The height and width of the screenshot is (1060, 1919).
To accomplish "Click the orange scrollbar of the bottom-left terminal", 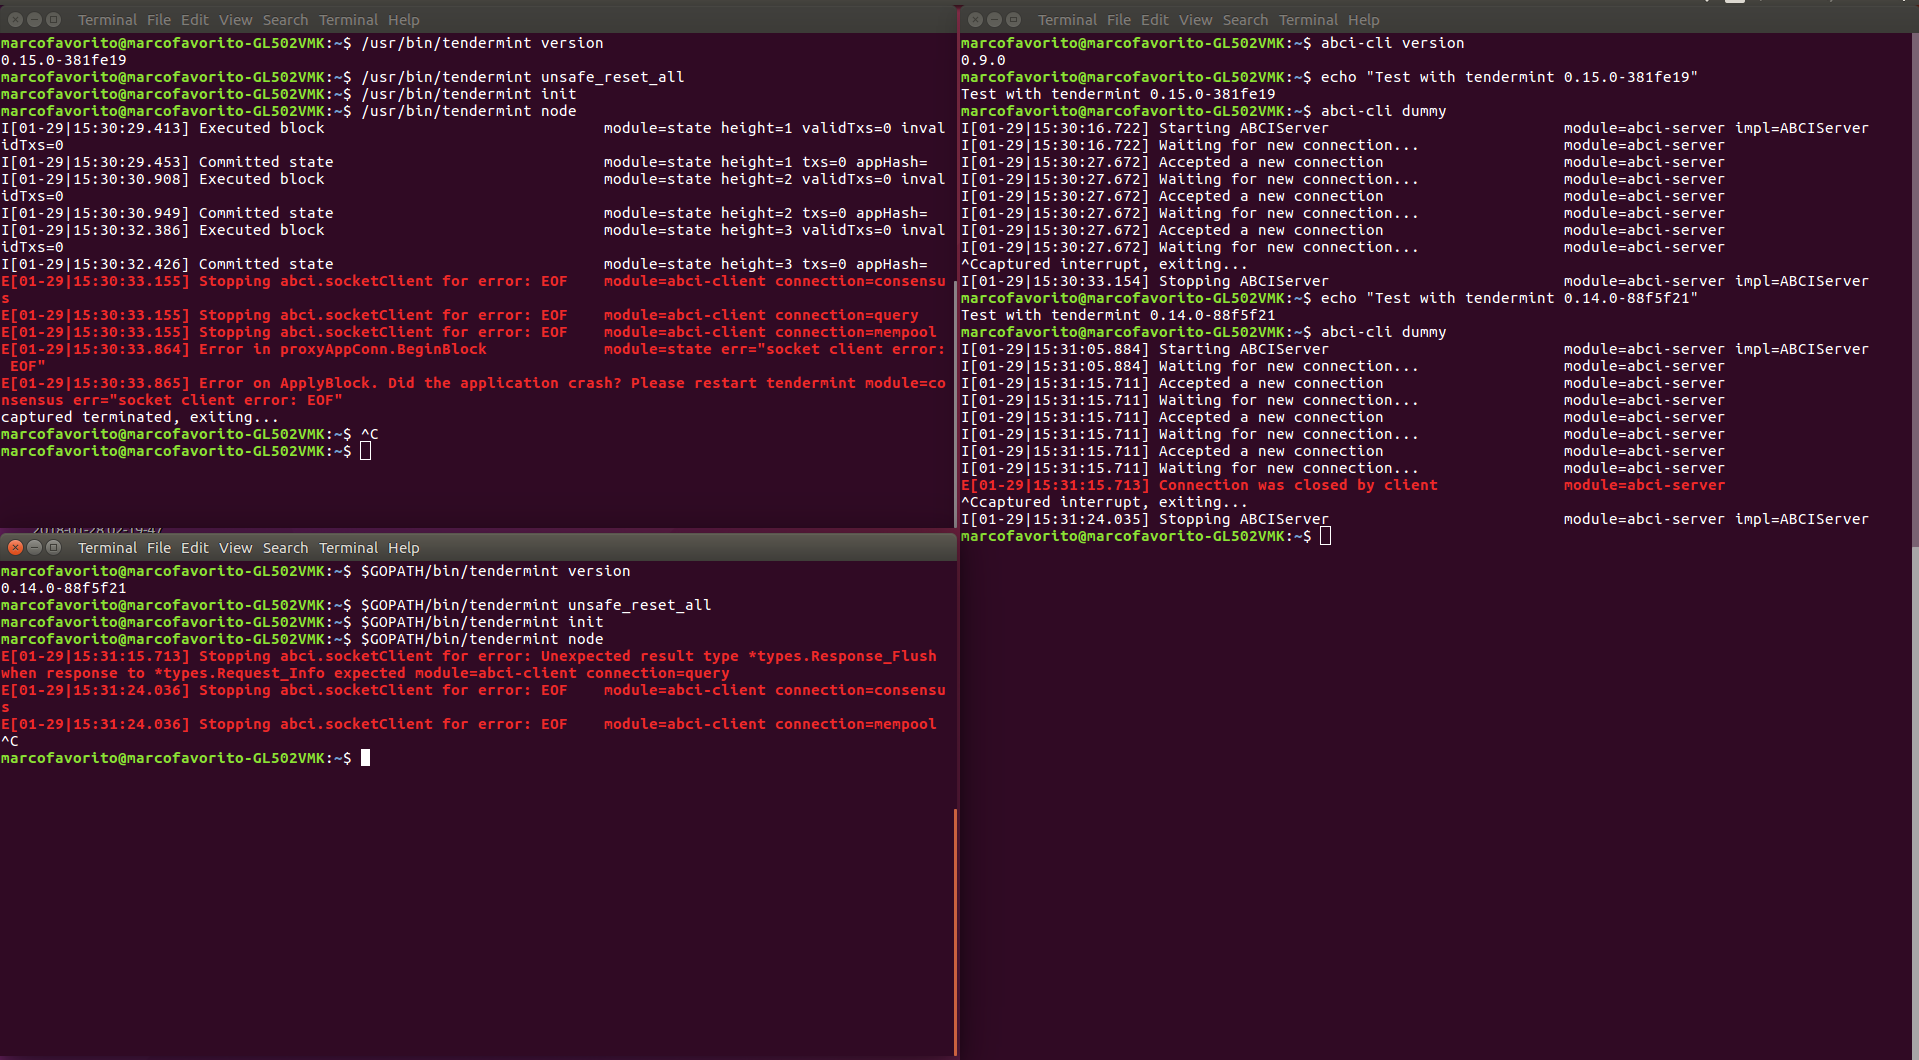I will (955, 930).
